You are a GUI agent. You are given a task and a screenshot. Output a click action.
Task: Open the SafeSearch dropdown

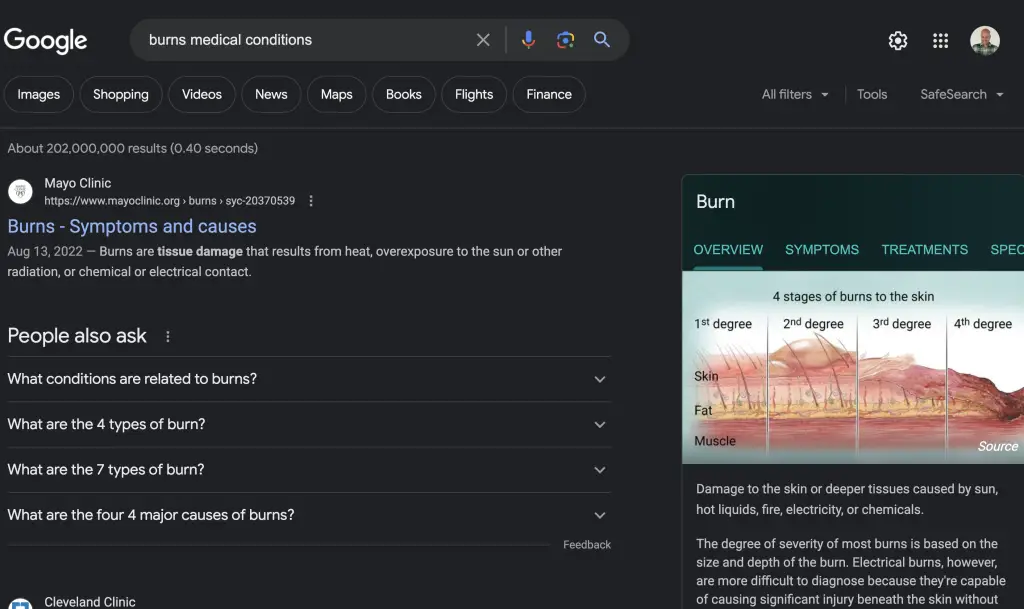pyautogui.click(x=961, y=95)
